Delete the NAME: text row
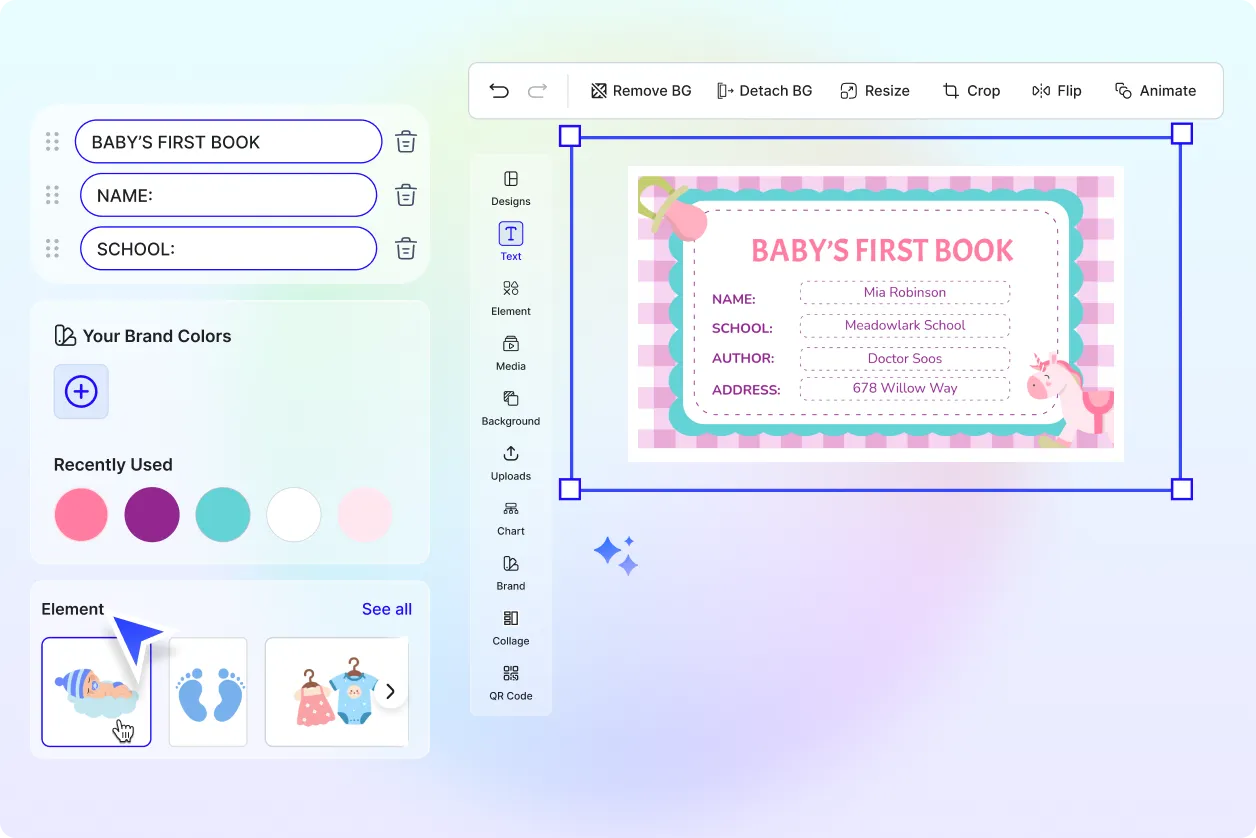The image size is (1256, 838). pyautogui.click(x=405, y=195)
